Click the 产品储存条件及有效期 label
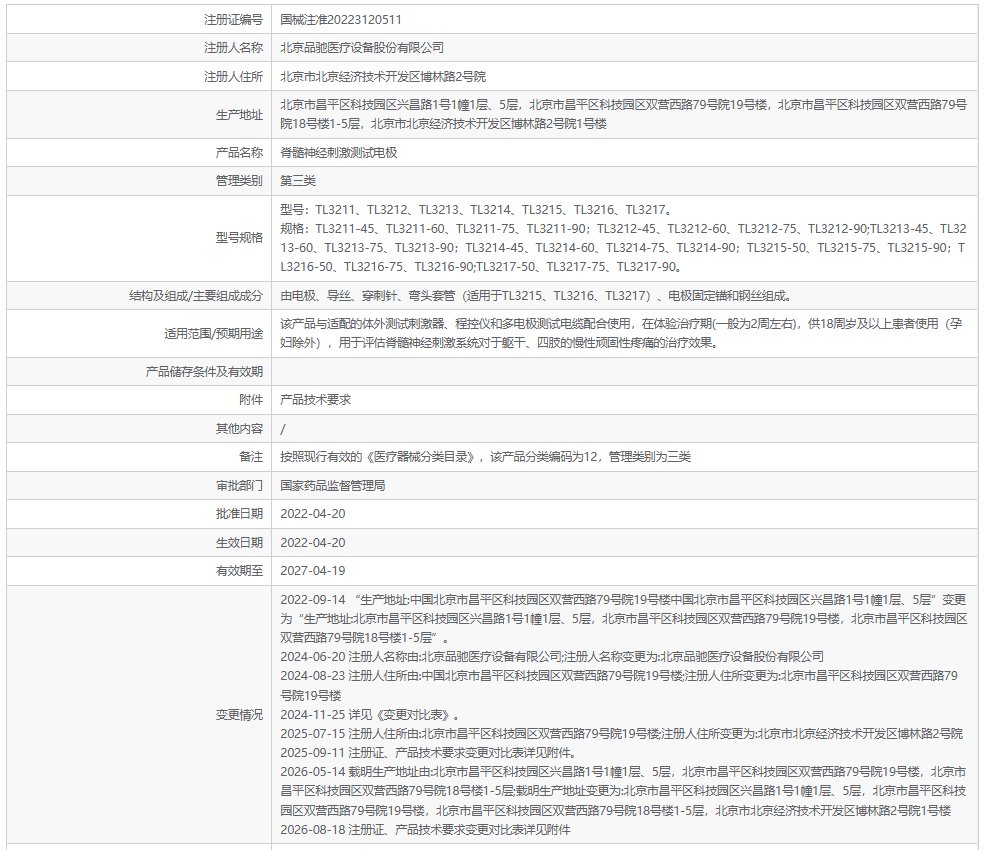This screenshot has width=985, height=850. point(204,371)
